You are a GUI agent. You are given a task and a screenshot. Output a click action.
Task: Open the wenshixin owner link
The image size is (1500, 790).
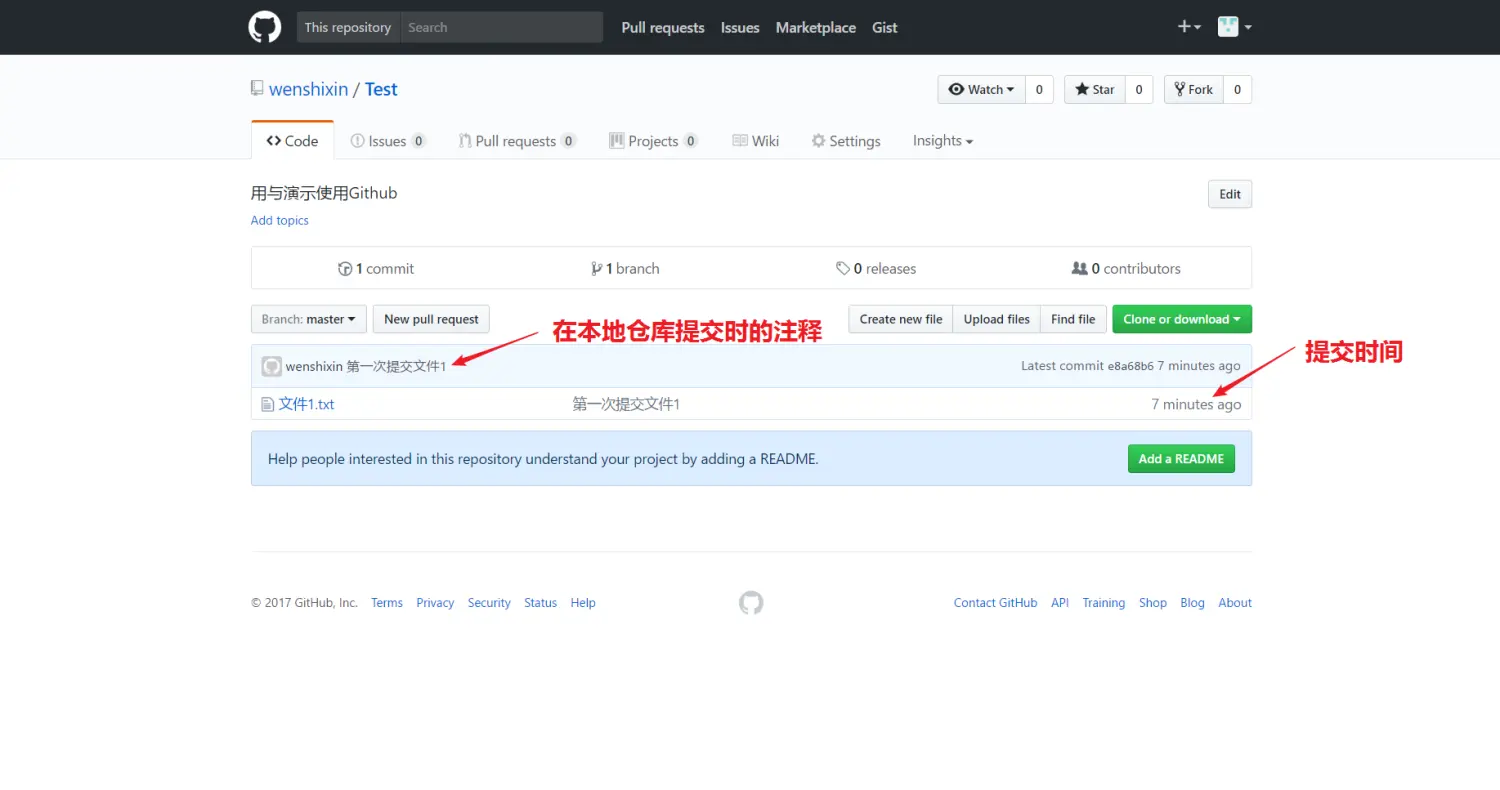[x=309, y=89]
